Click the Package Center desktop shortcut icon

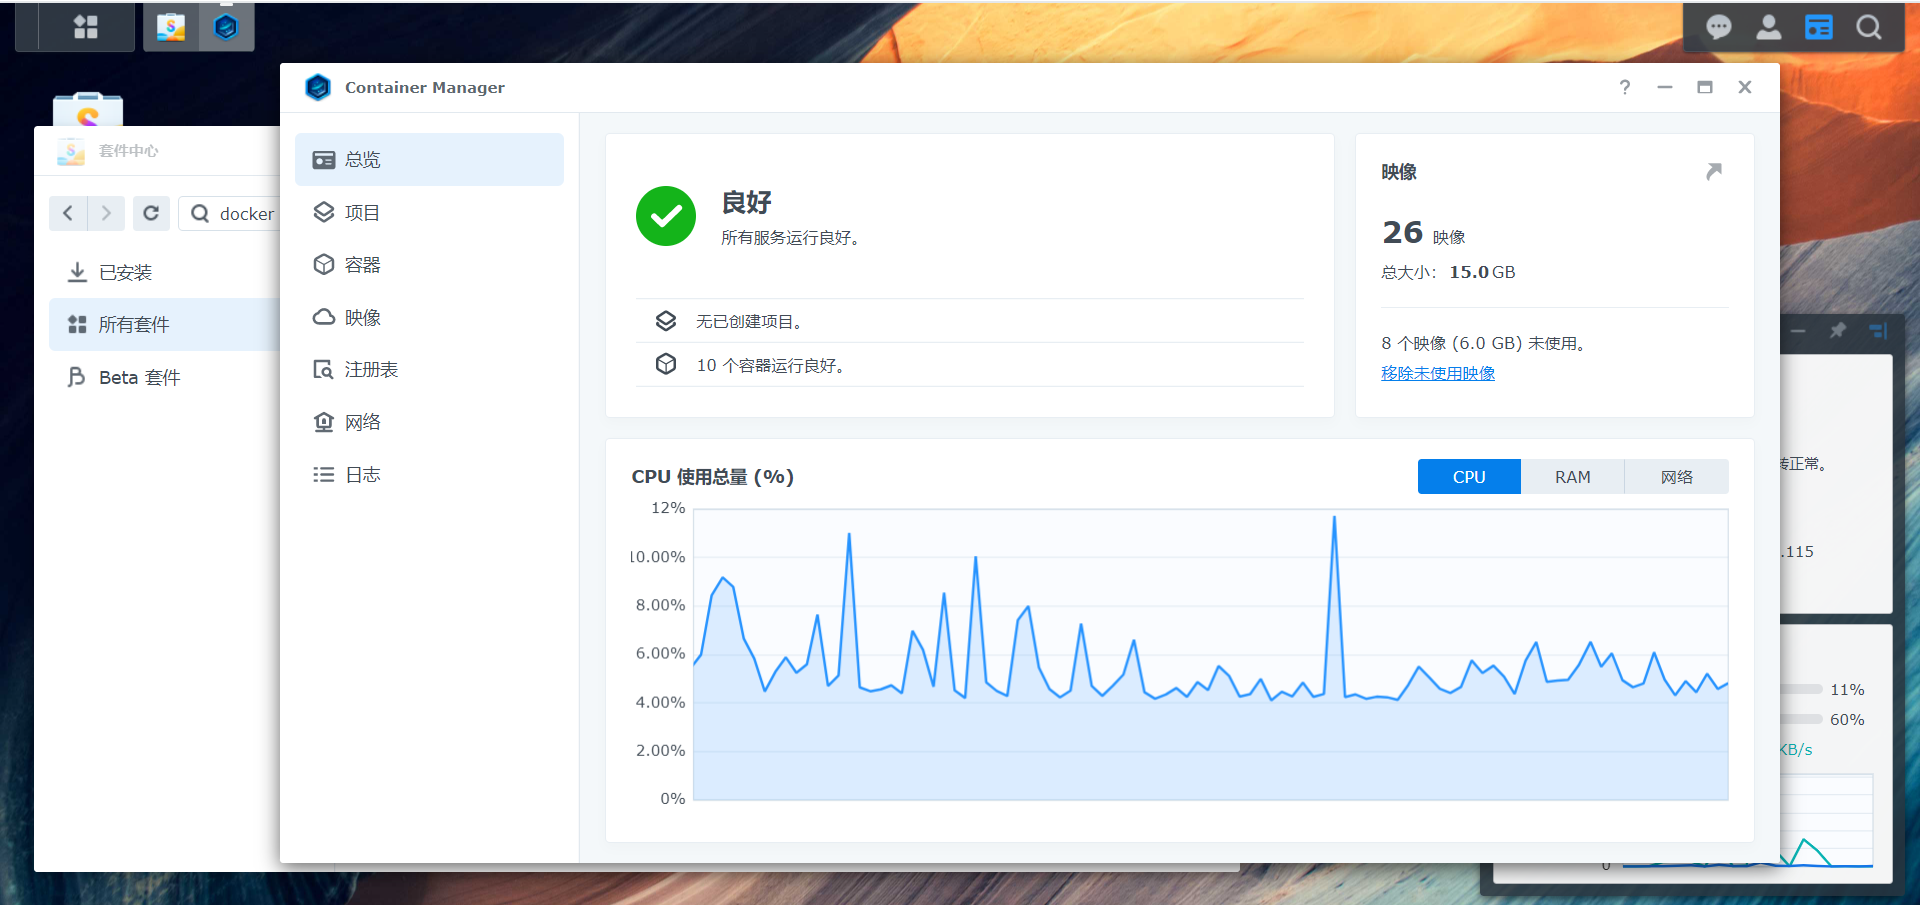pyautogui.click(x=88, y=108)
